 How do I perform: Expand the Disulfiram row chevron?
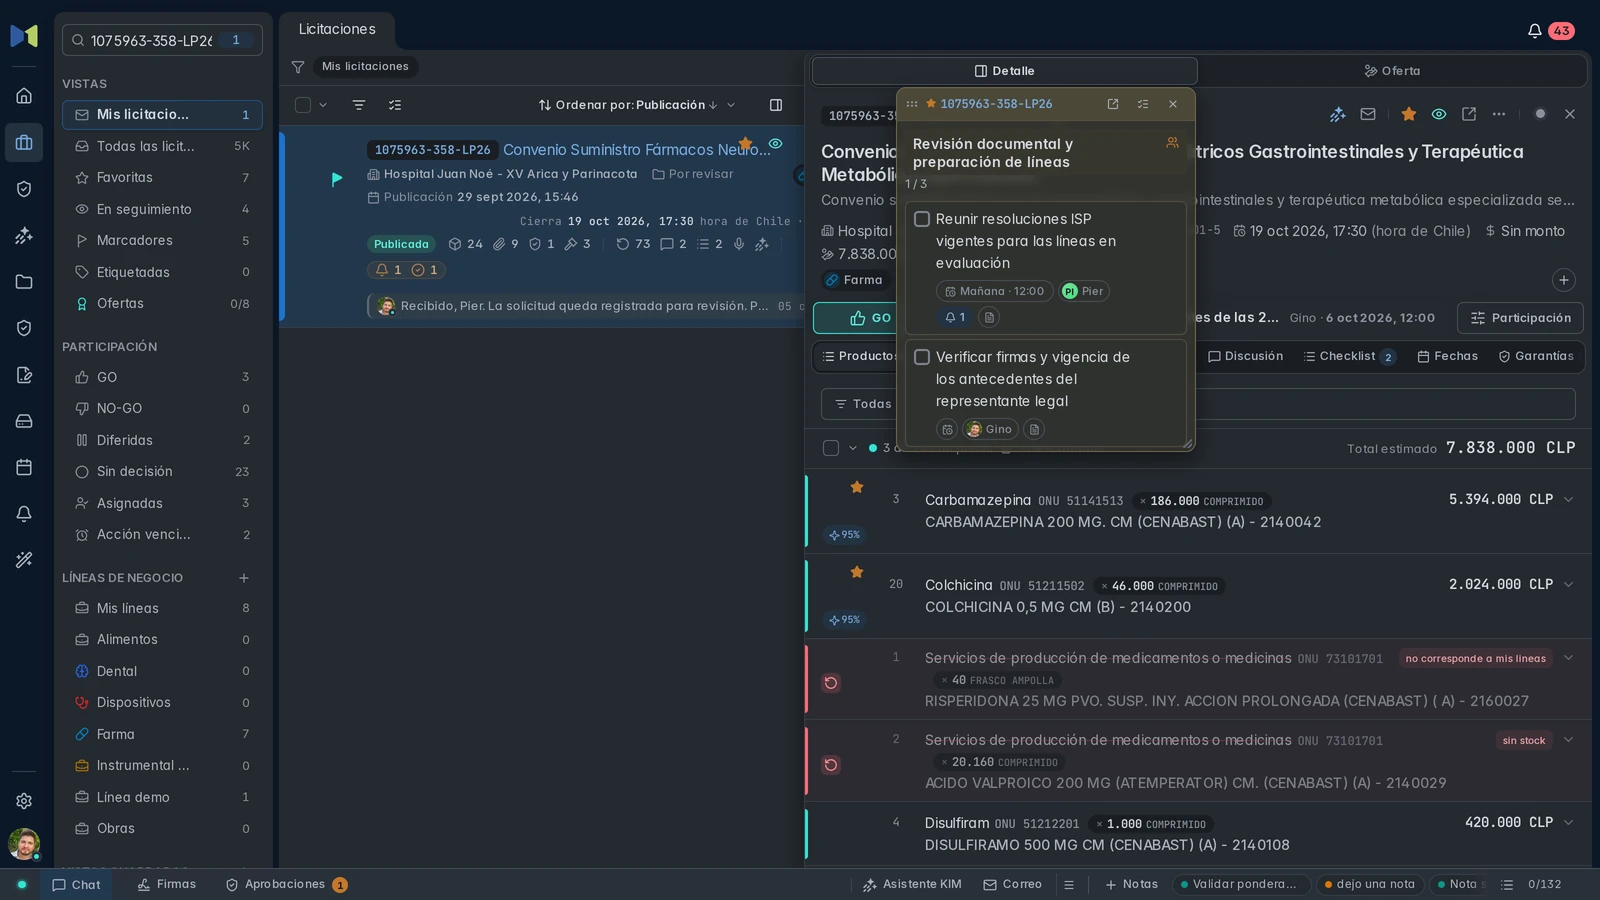coord(1568,822)
